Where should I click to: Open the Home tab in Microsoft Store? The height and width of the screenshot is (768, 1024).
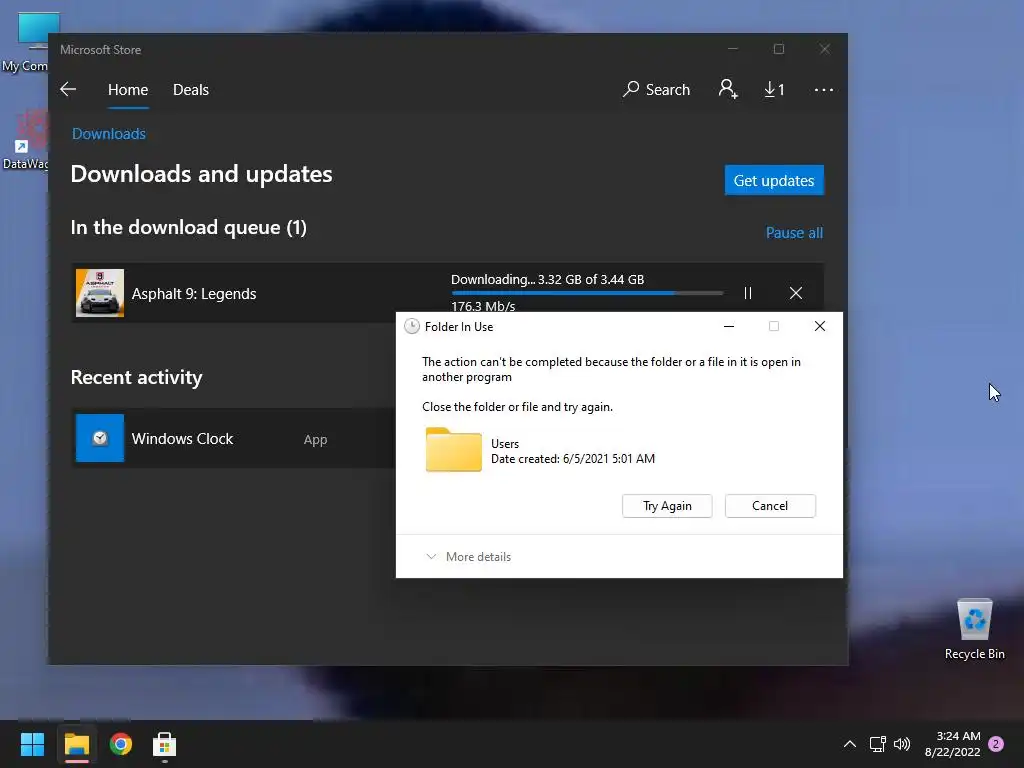[128, 90]
